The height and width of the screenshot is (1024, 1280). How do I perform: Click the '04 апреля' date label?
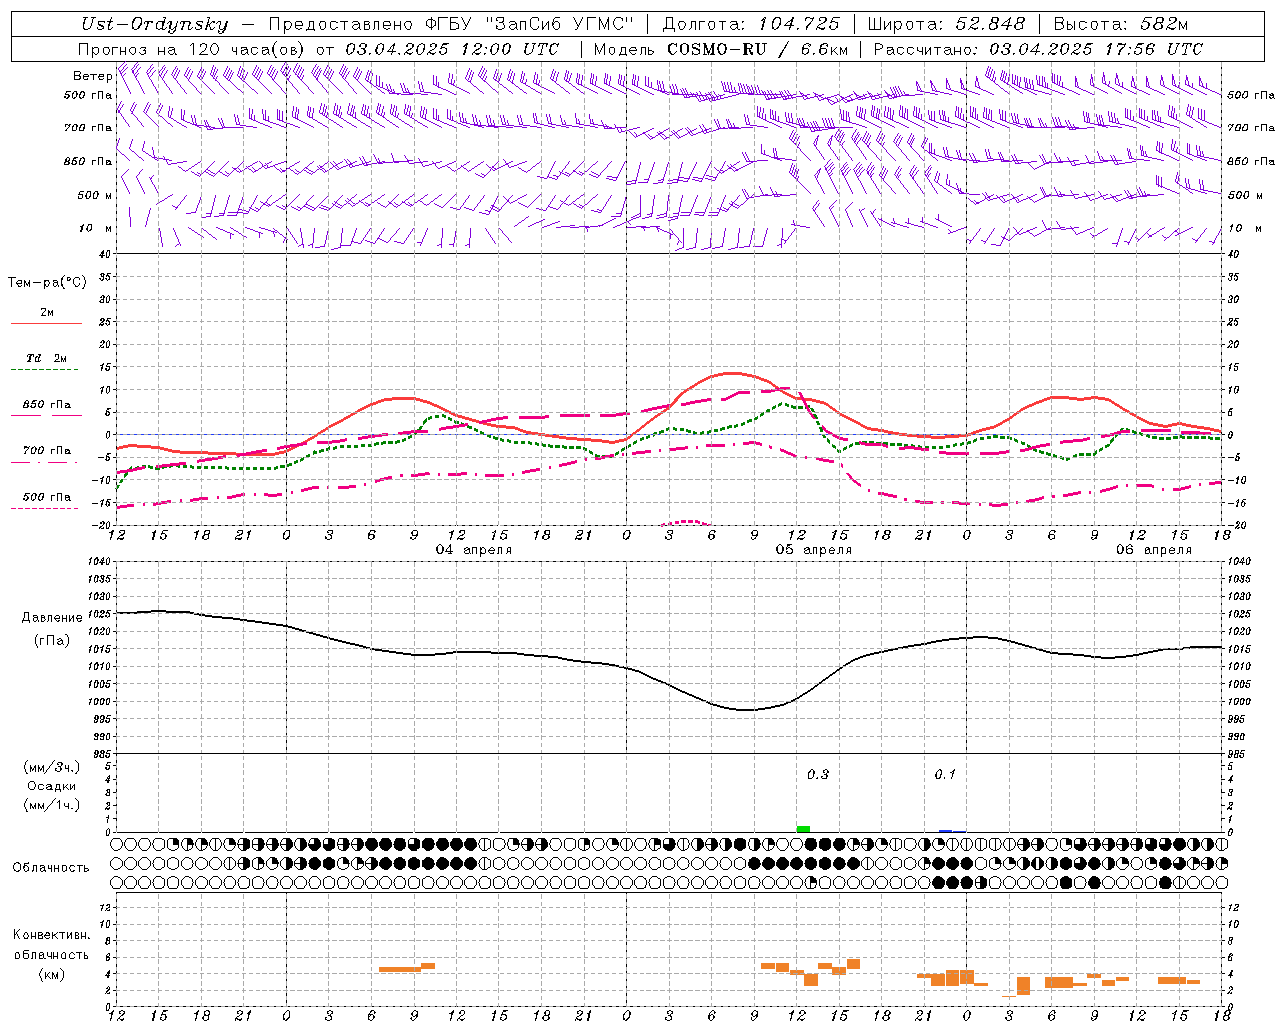474,550
